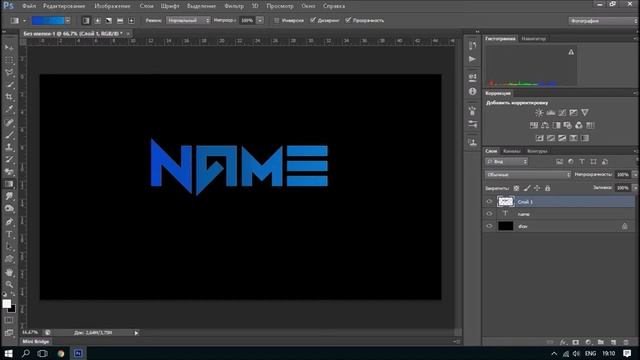The height and width of the screenshot is (360, 640).
Task: Open the Редактирование menu
Action: pyautogui.click(x=64, y=6)
